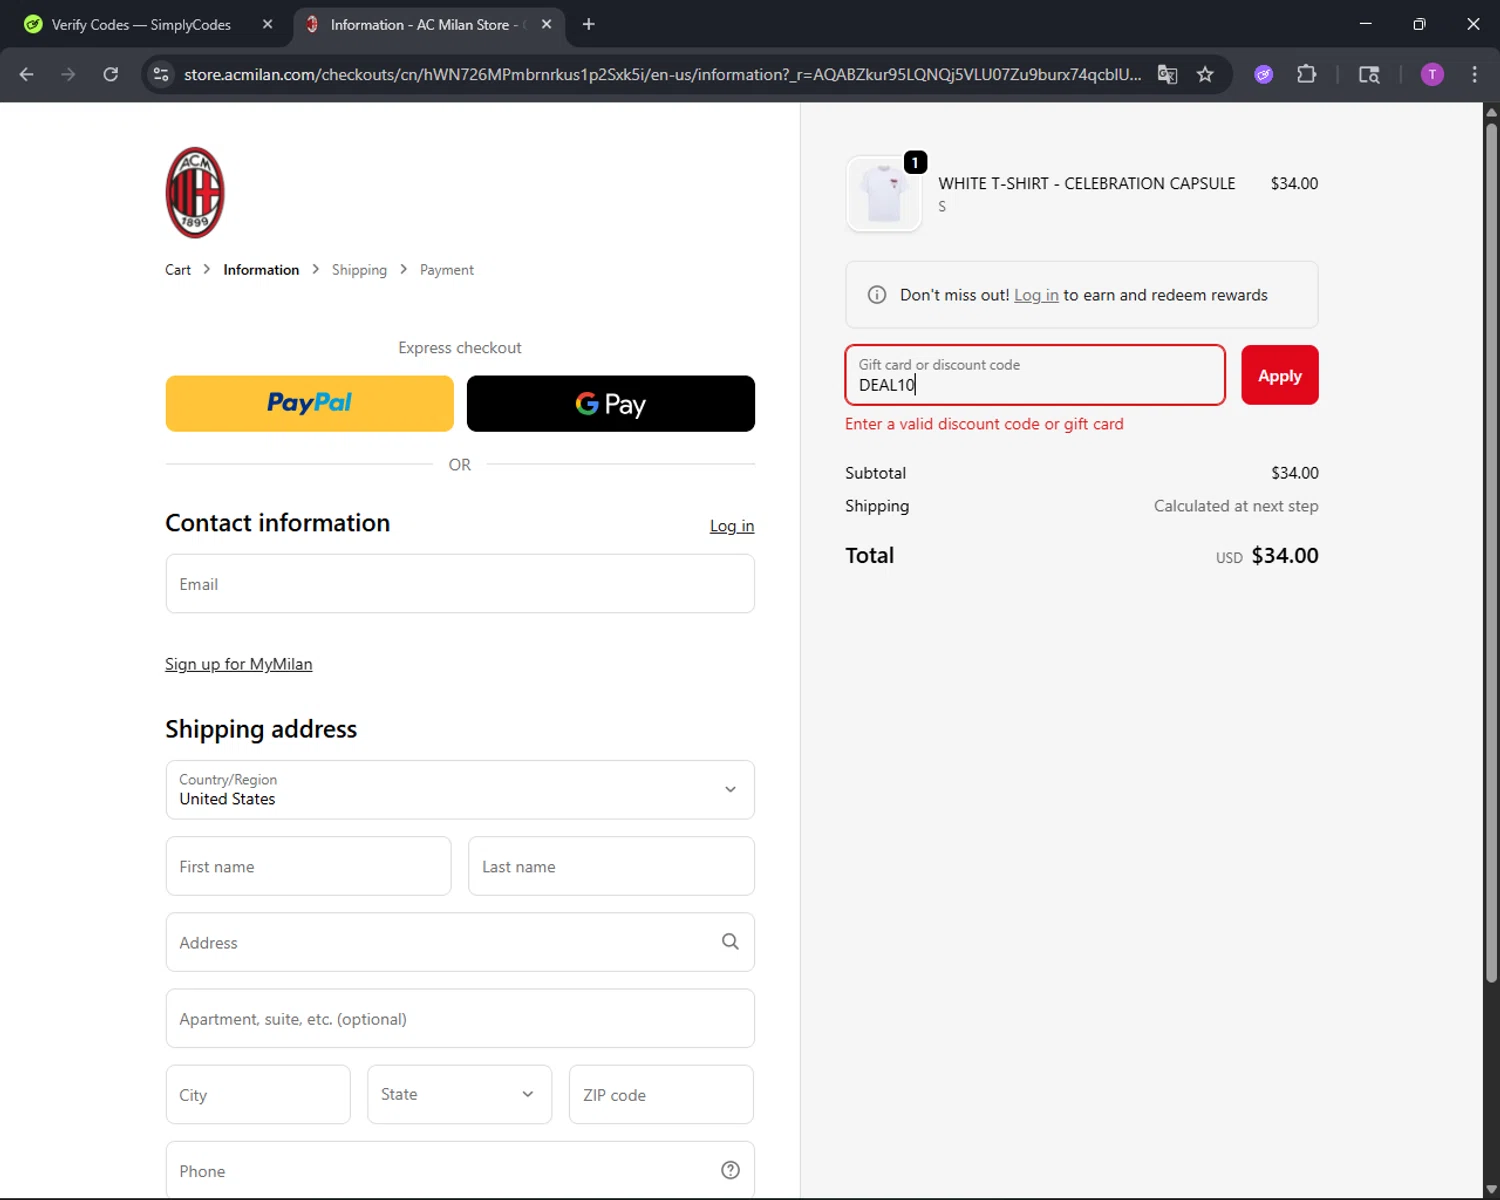This screenshot has width=1500, height=1200.
Task: Click the AC Milan crest logo
Action: pyautogui.click(x=195, y=193)
